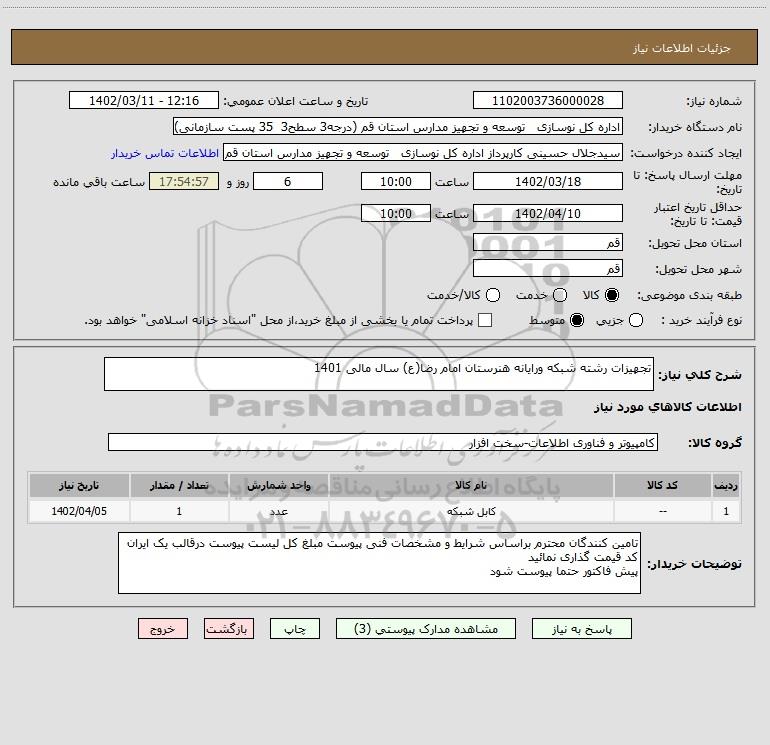Select the کالا radio button

tap(612, 295)
